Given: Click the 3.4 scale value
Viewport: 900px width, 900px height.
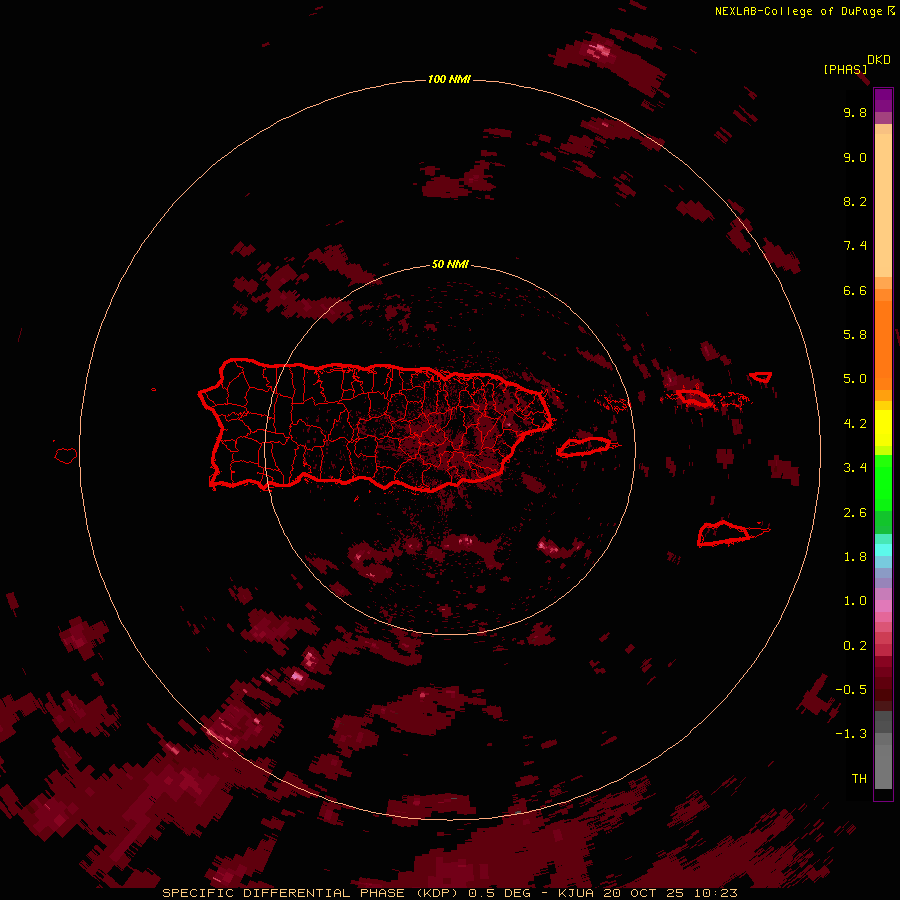Looking at the screenshot, I should [x=855, y=468].
